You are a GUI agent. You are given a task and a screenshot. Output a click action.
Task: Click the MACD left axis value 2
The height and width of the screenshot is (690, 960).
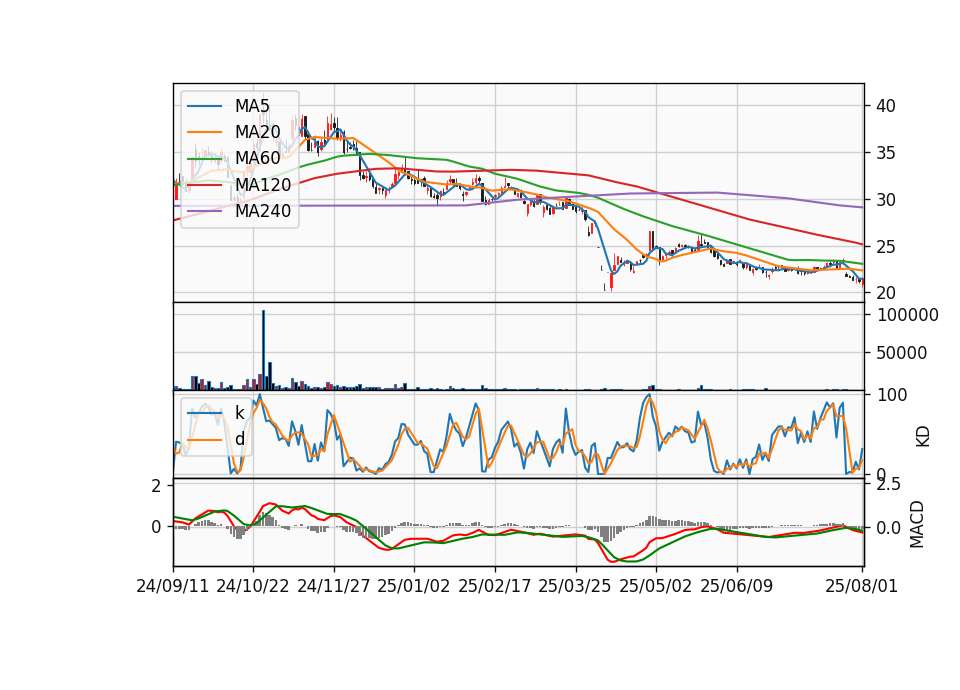[x=156, y=486]
